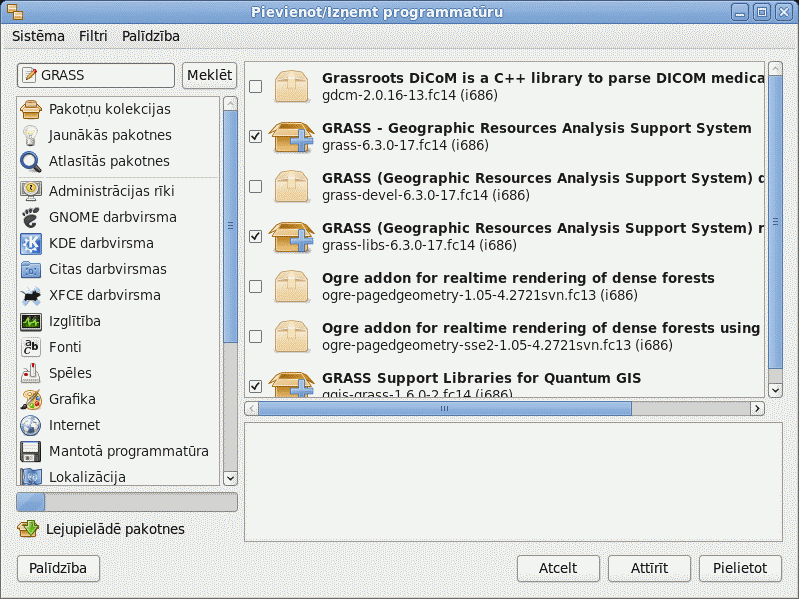
Task: Click the package list horizontal scrollbar thumb
Action: click(x=445, y=409)
